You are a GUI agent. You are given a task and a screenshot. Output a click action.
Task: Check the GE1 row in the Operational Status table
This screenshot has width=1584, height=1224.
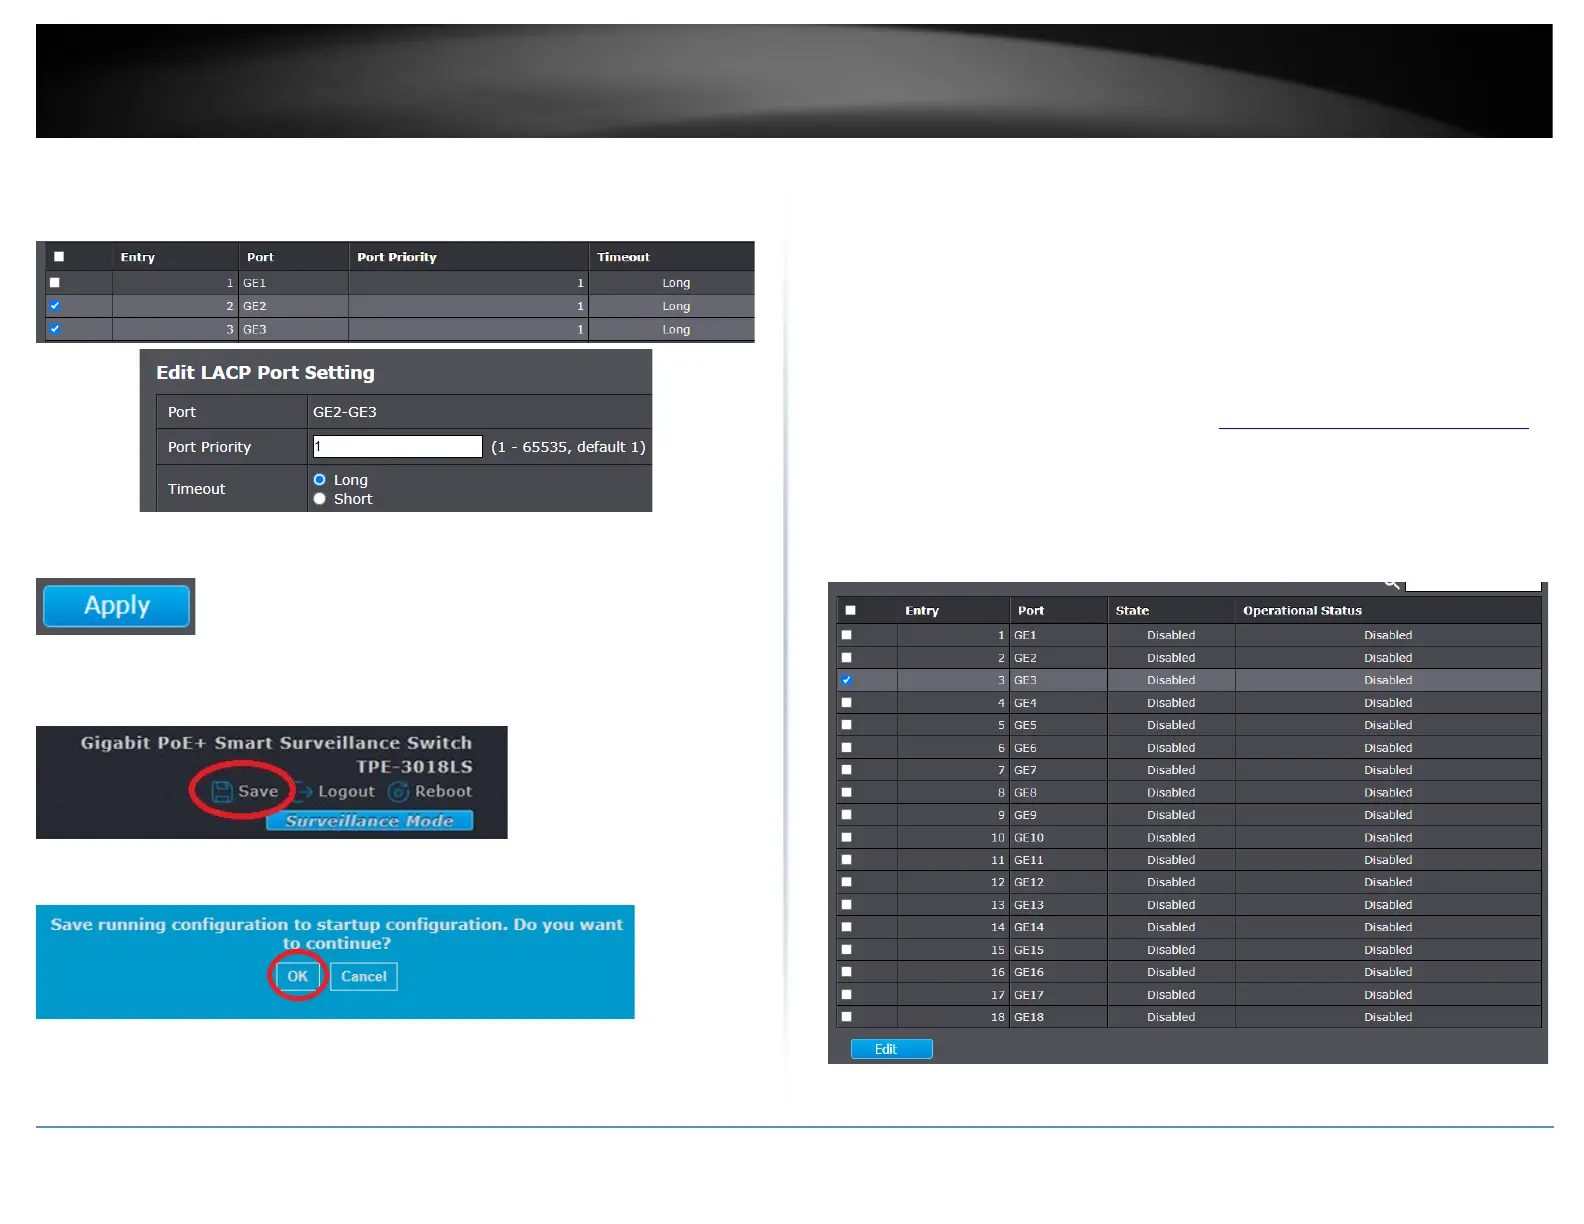(847, 635)
